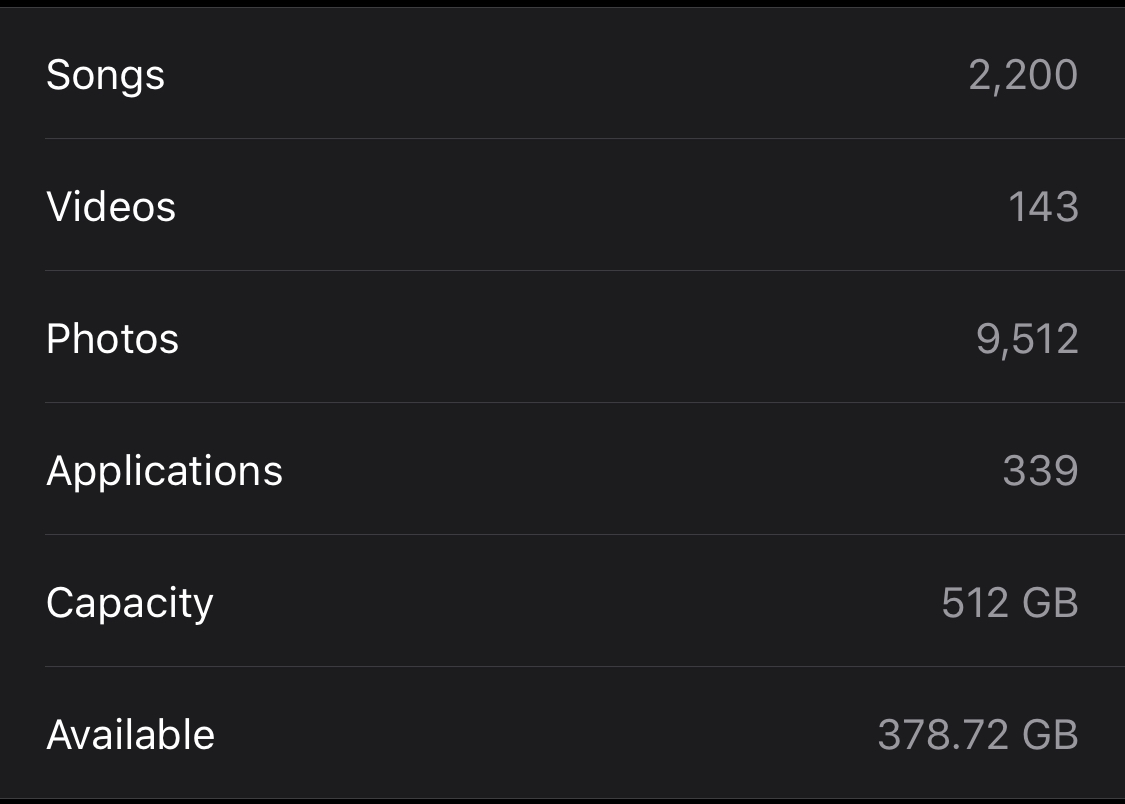1125x804 pixels.
Task: Click the middle of the Applications row
Action: coord(562,468)
